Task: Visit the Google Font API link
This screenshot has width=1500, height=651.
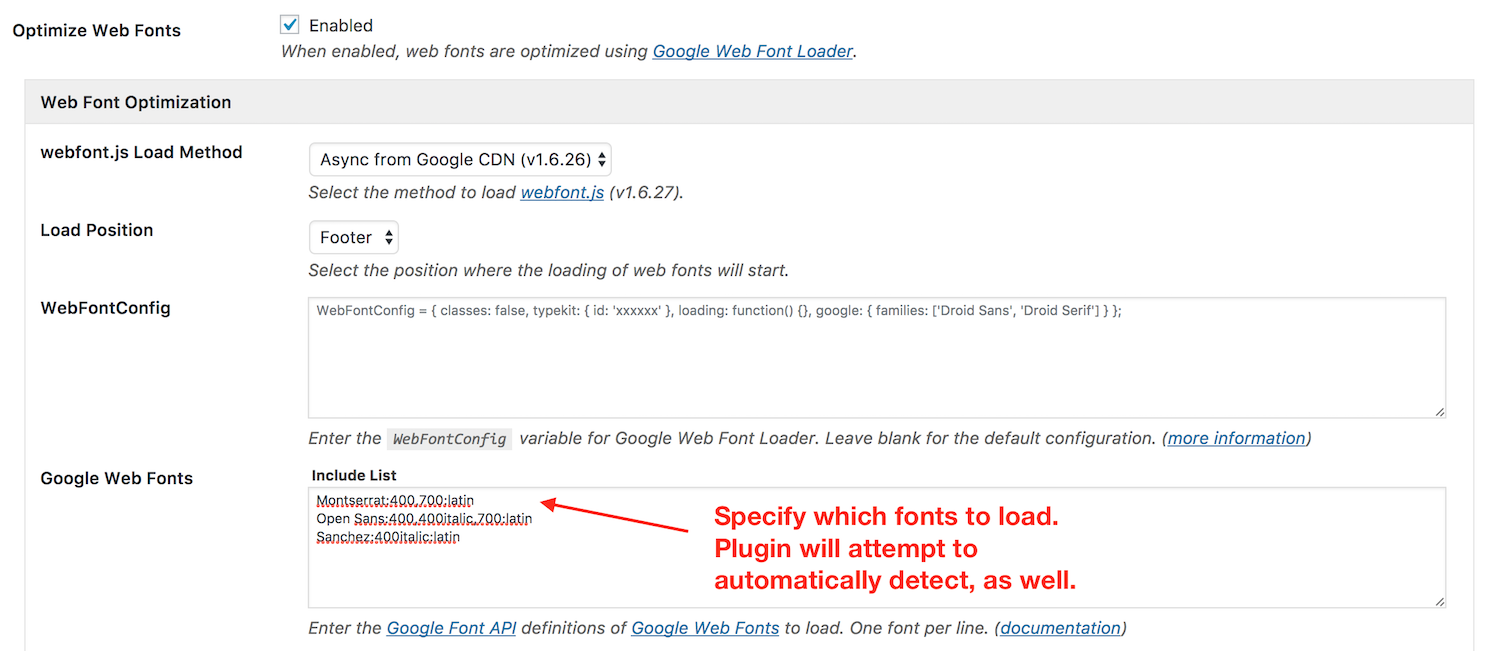Action: 451,628
